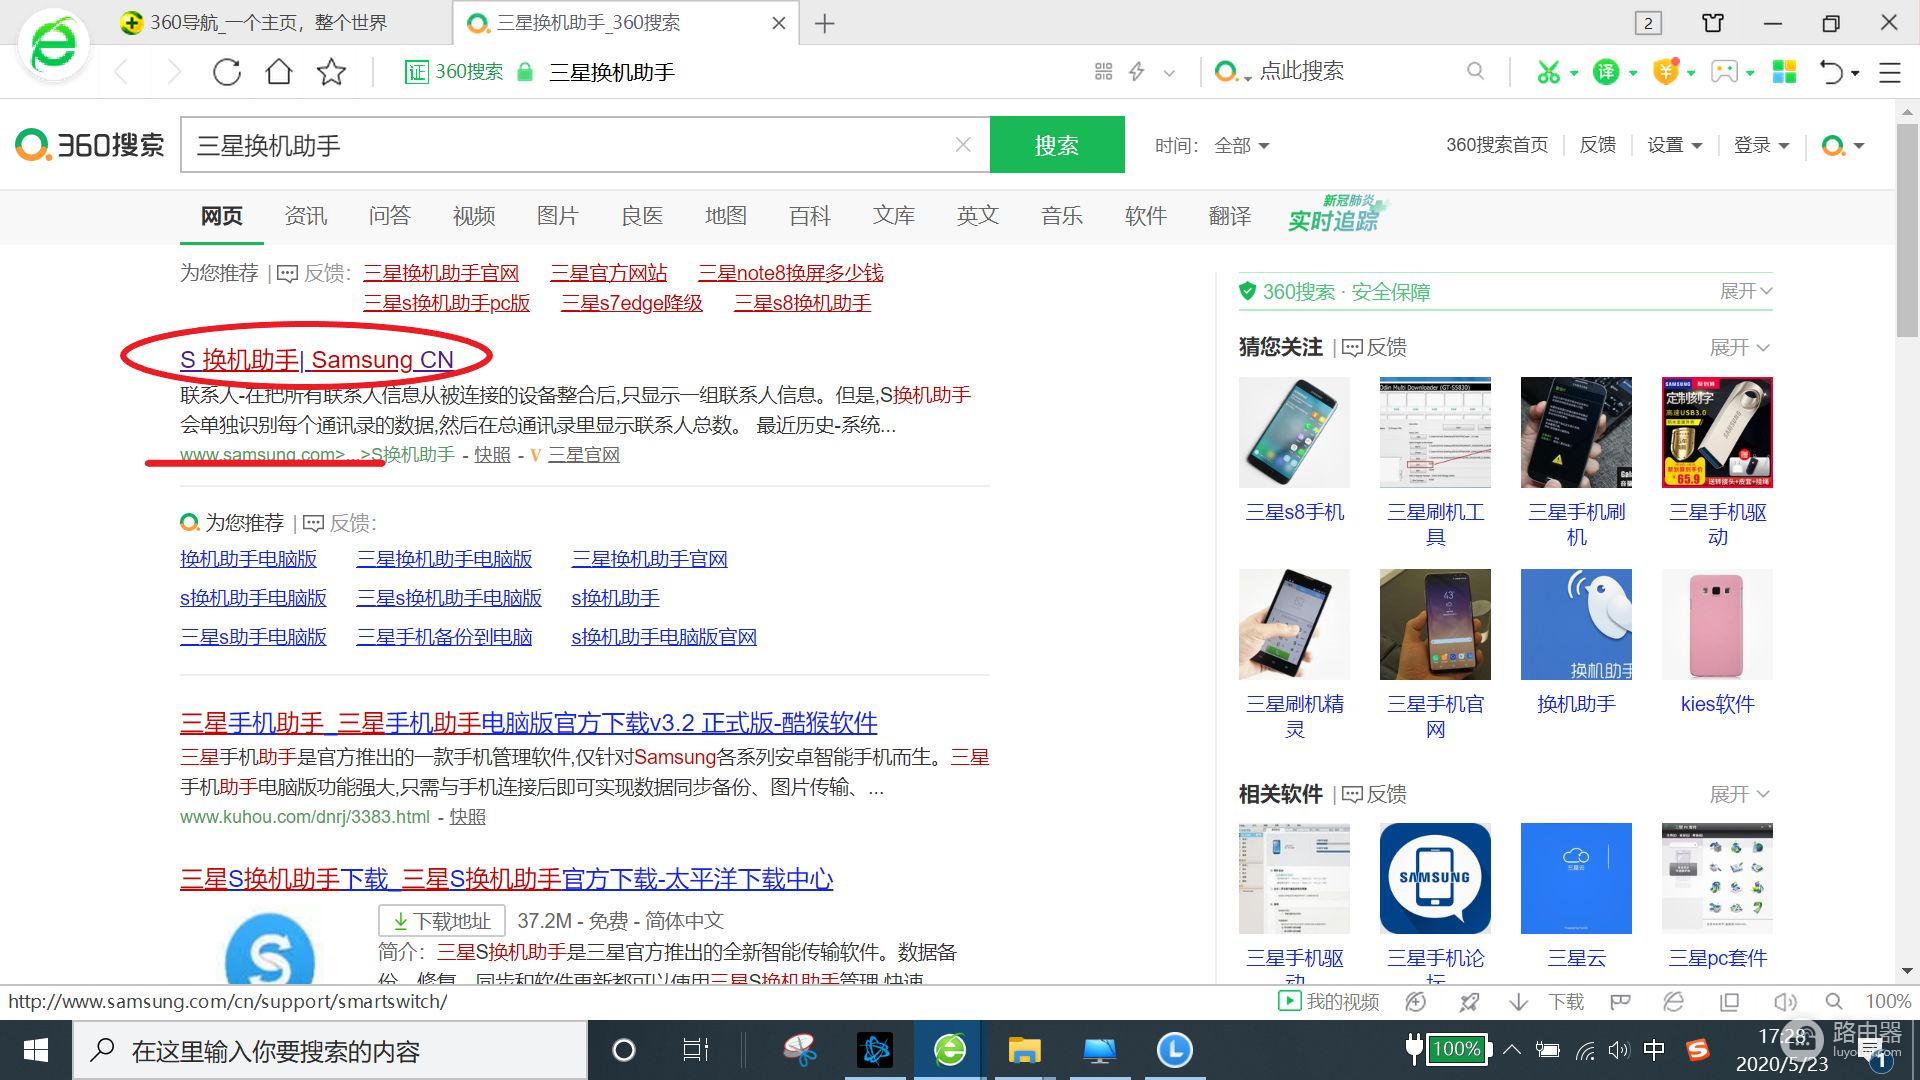
Task: Open the 登录 dropdown
Action: (x=1761, y=146)
